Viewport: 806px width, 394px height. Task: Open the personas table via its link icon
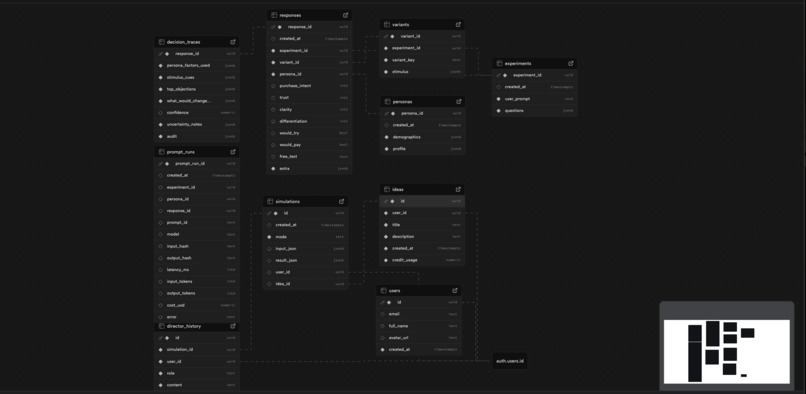pos(458,101)
